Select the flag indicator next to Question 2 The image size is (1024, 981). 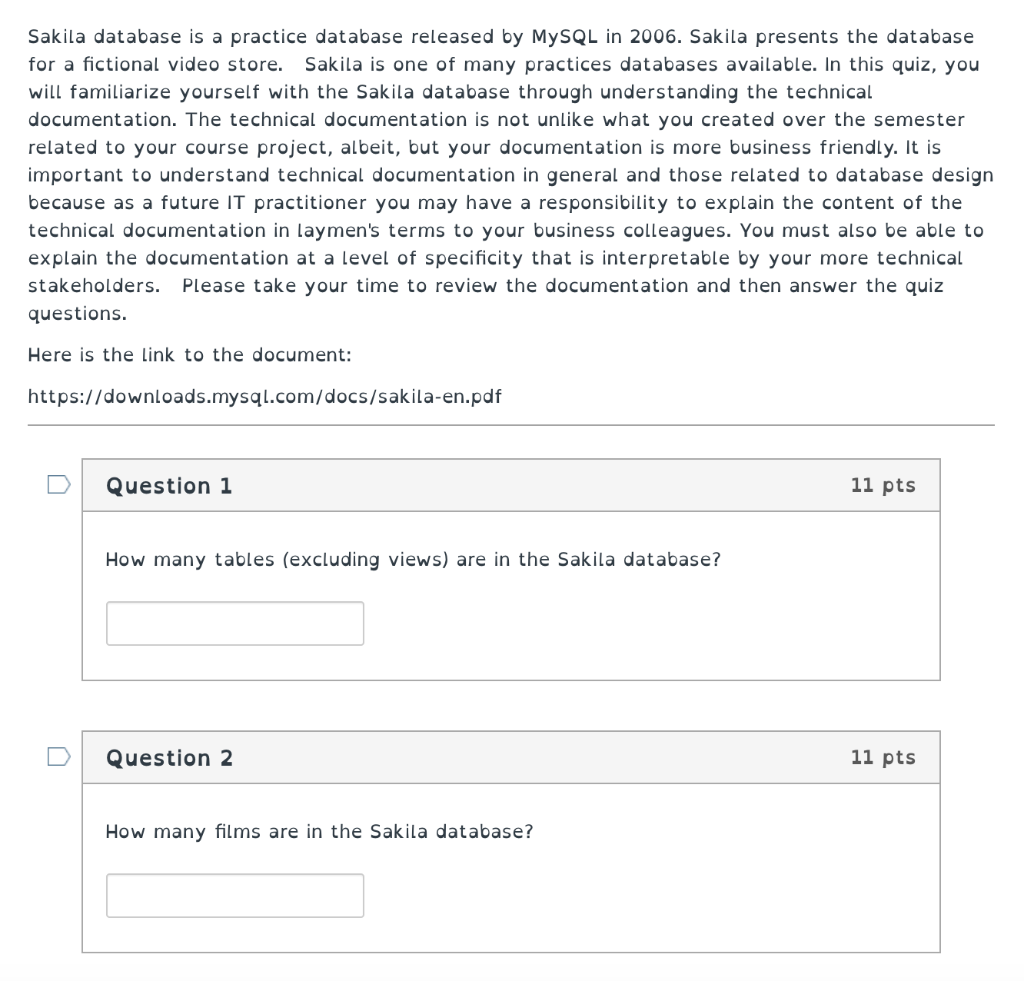[x=57, y=756]
